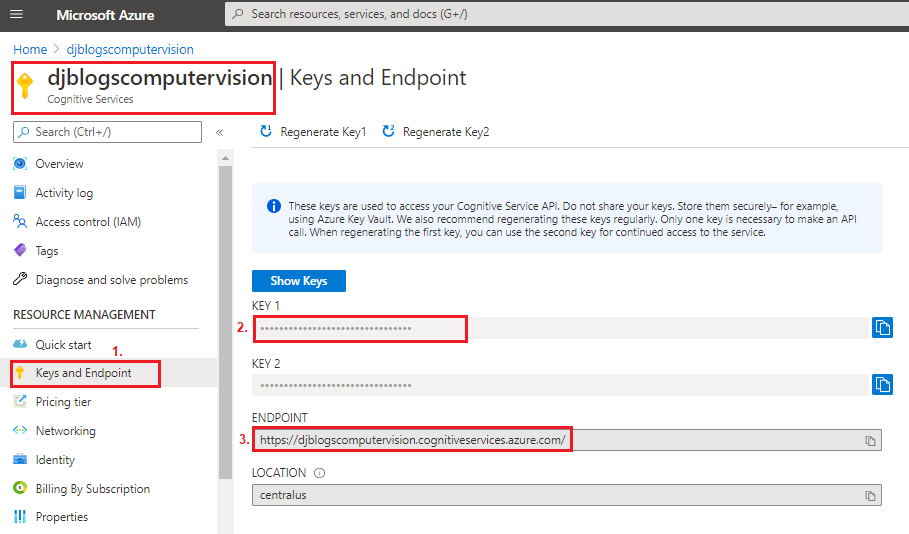Click Microsoft Azure logo text
Viewport: 909px width, 534px height.
pos(105,15)
